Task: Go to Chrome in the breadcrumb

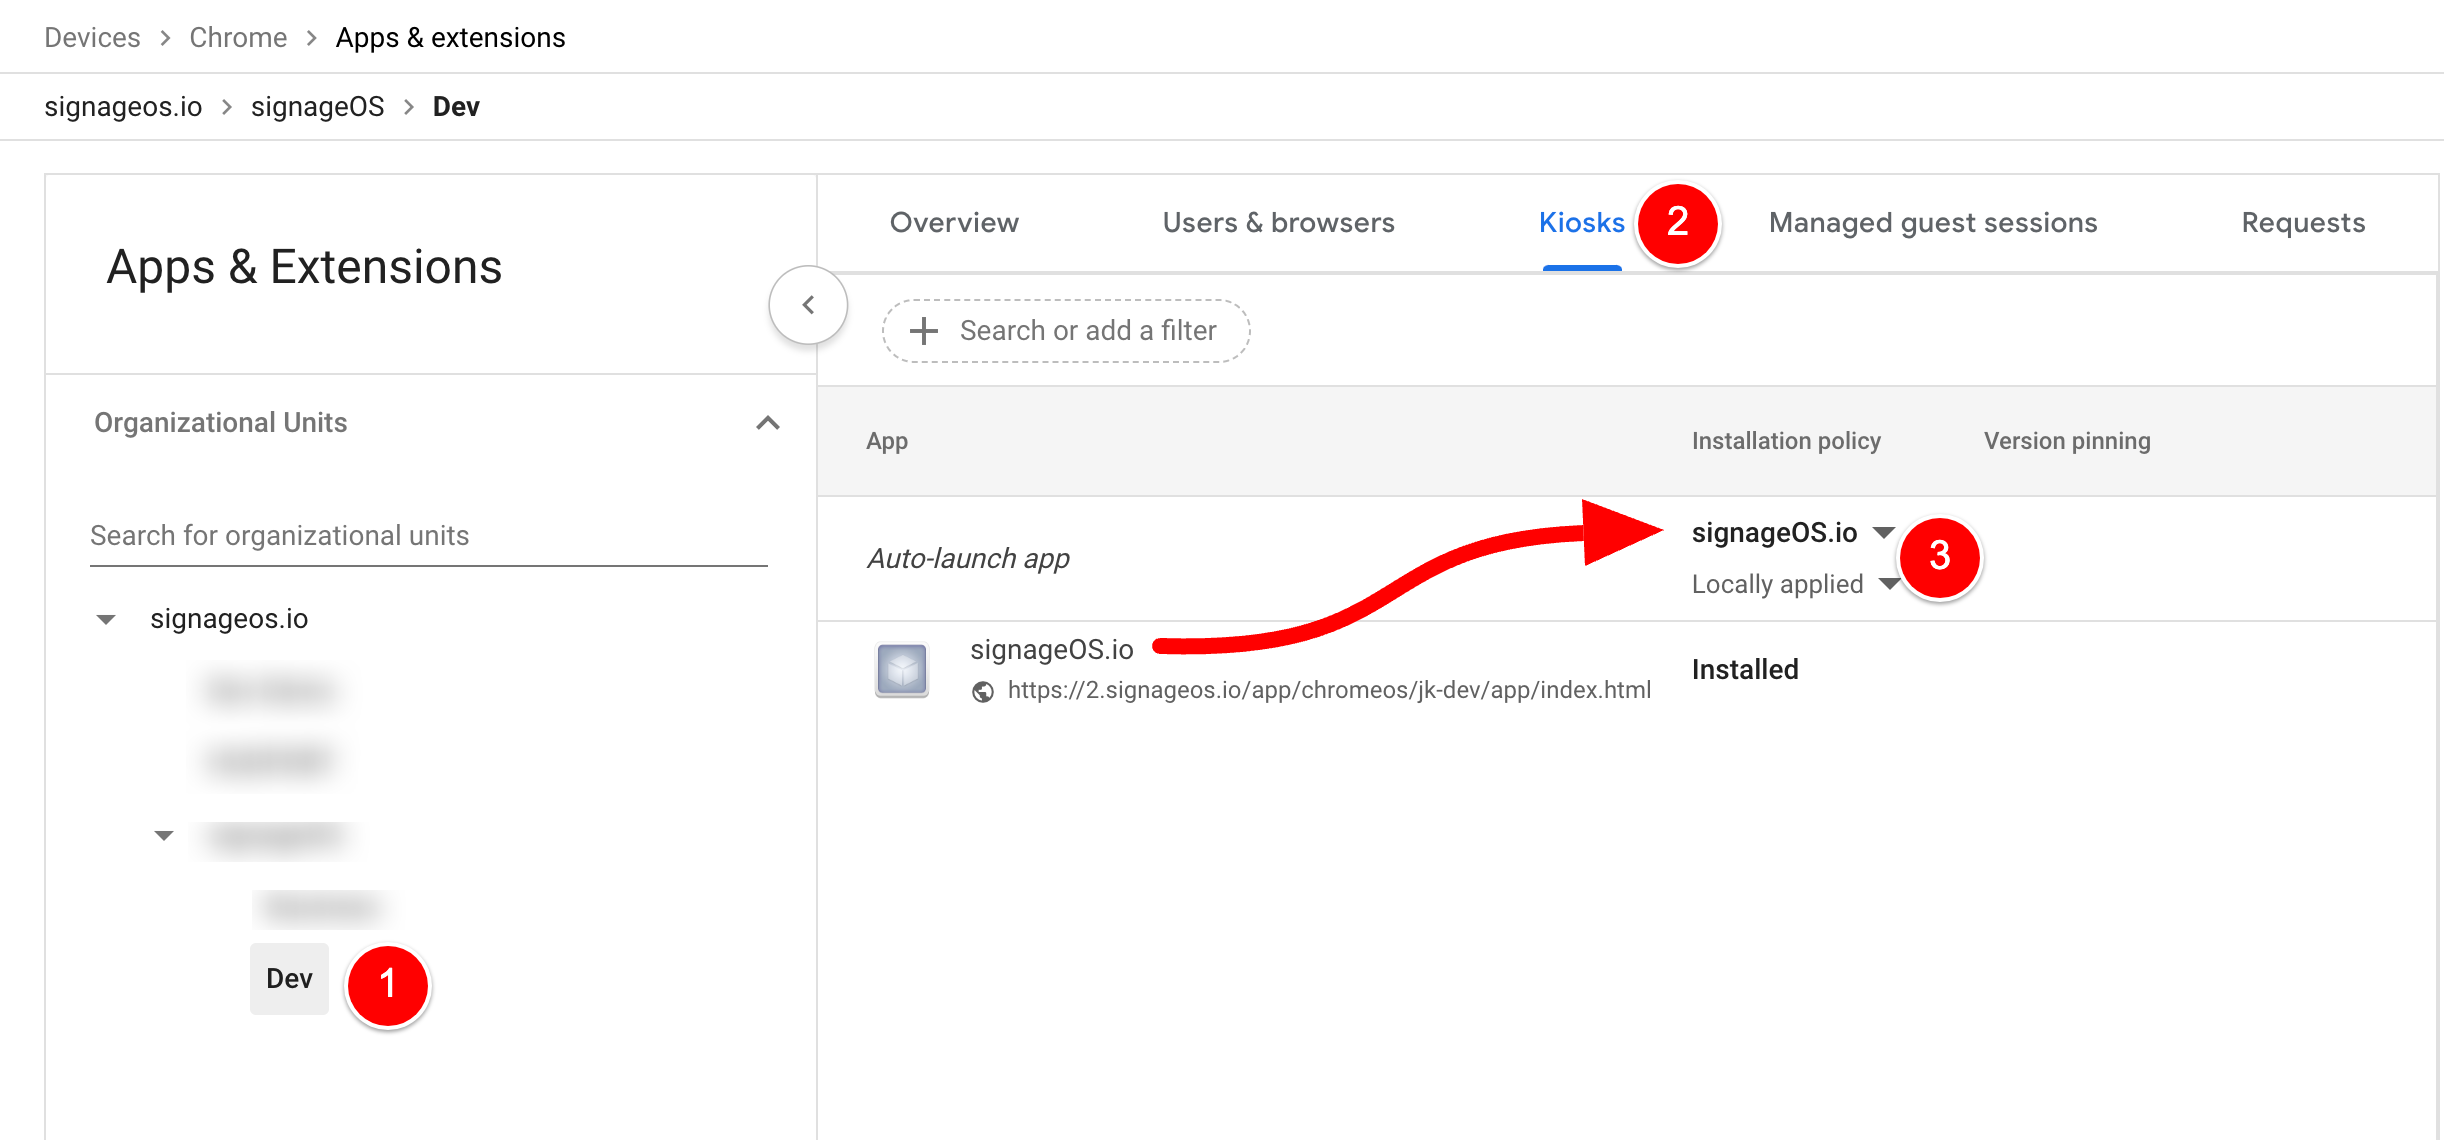Action: pos(238,37)
